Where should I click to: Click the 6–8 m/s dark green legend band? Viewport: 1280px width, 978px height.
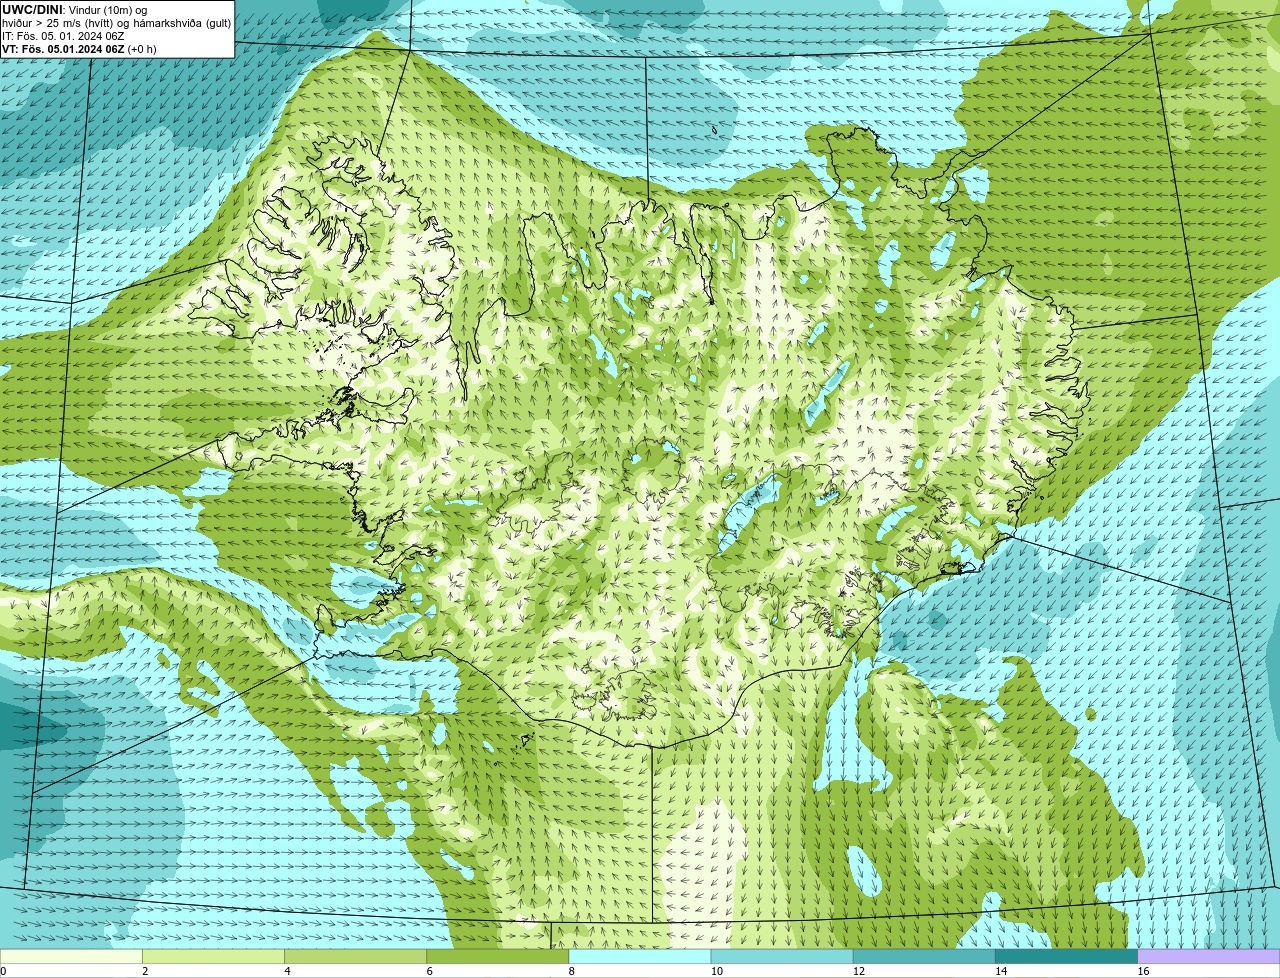point(497,957)
